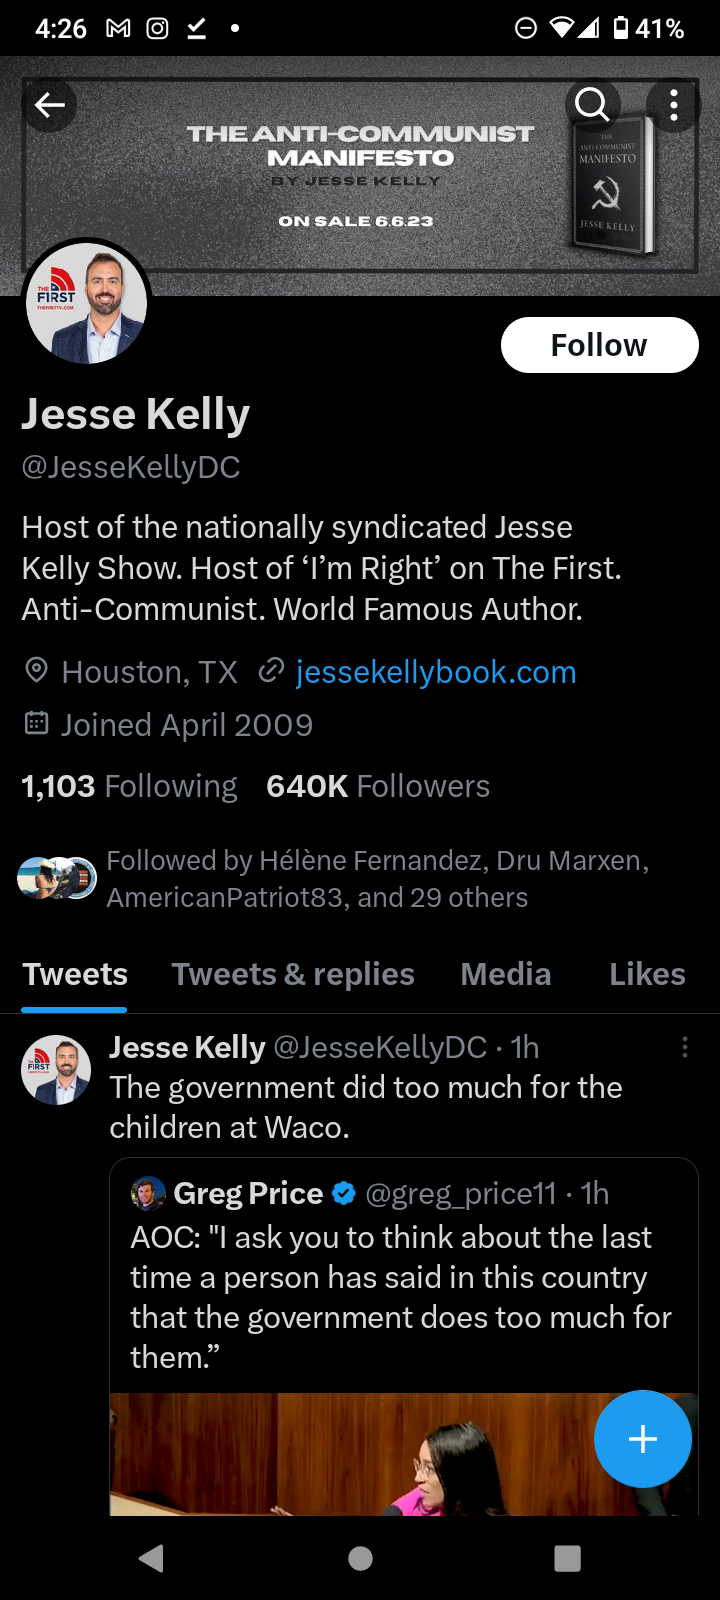View the 1,103 Following list
The image size is (720, 1600).
pos(130,786)
